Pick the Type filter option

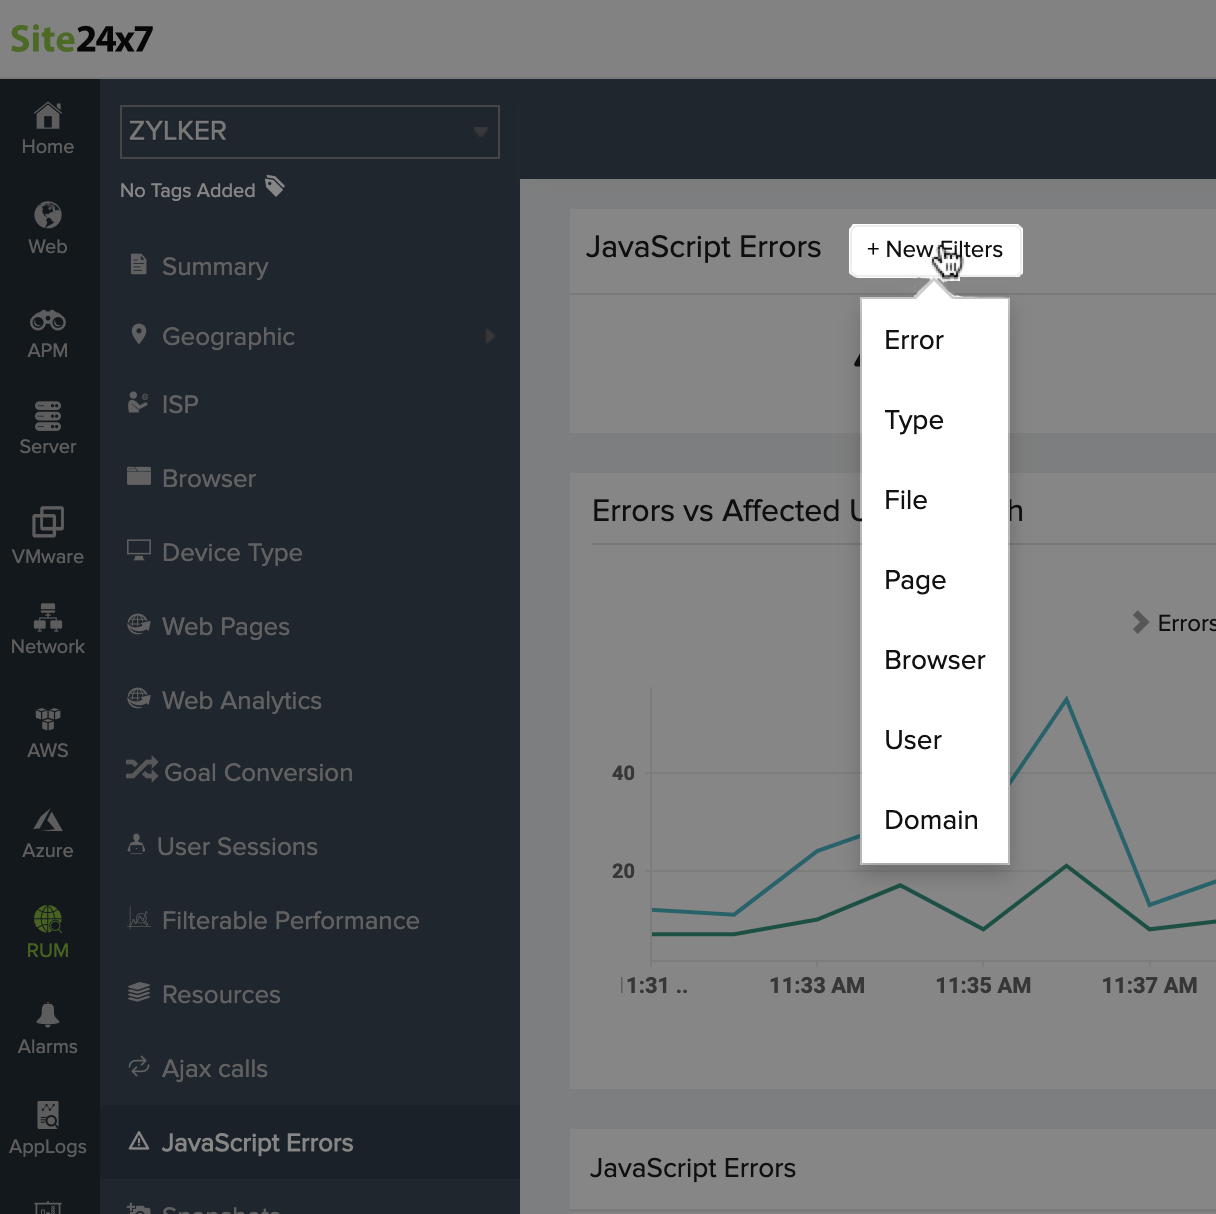tap(913, 420)
